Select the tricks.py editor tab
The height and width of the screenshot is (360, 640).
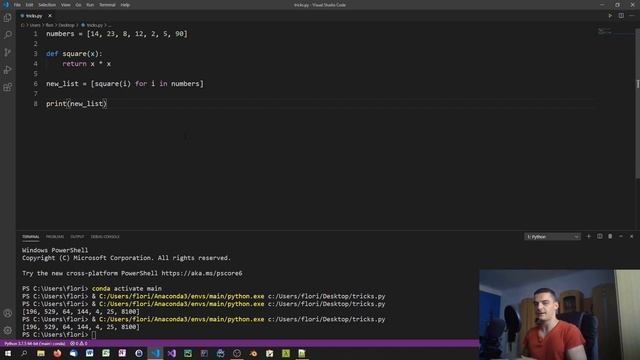click(x=35, y=16)
